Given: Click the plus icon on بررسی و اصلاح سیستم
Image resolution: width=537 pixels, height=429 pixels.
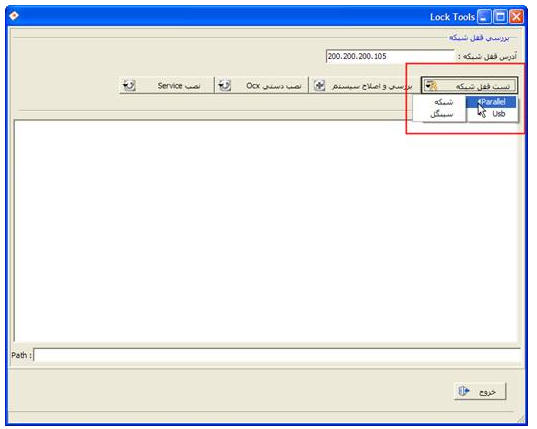Looking at the screenshot, I should (319, 85).
